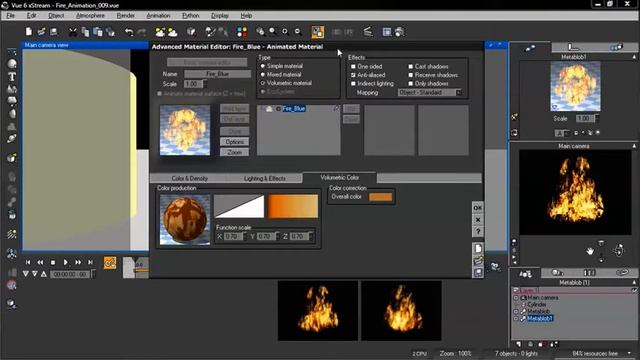This screenshot has height=360, width=640.
Task: Open the Mapping Object-Standard dropdown
Action: 430,93
